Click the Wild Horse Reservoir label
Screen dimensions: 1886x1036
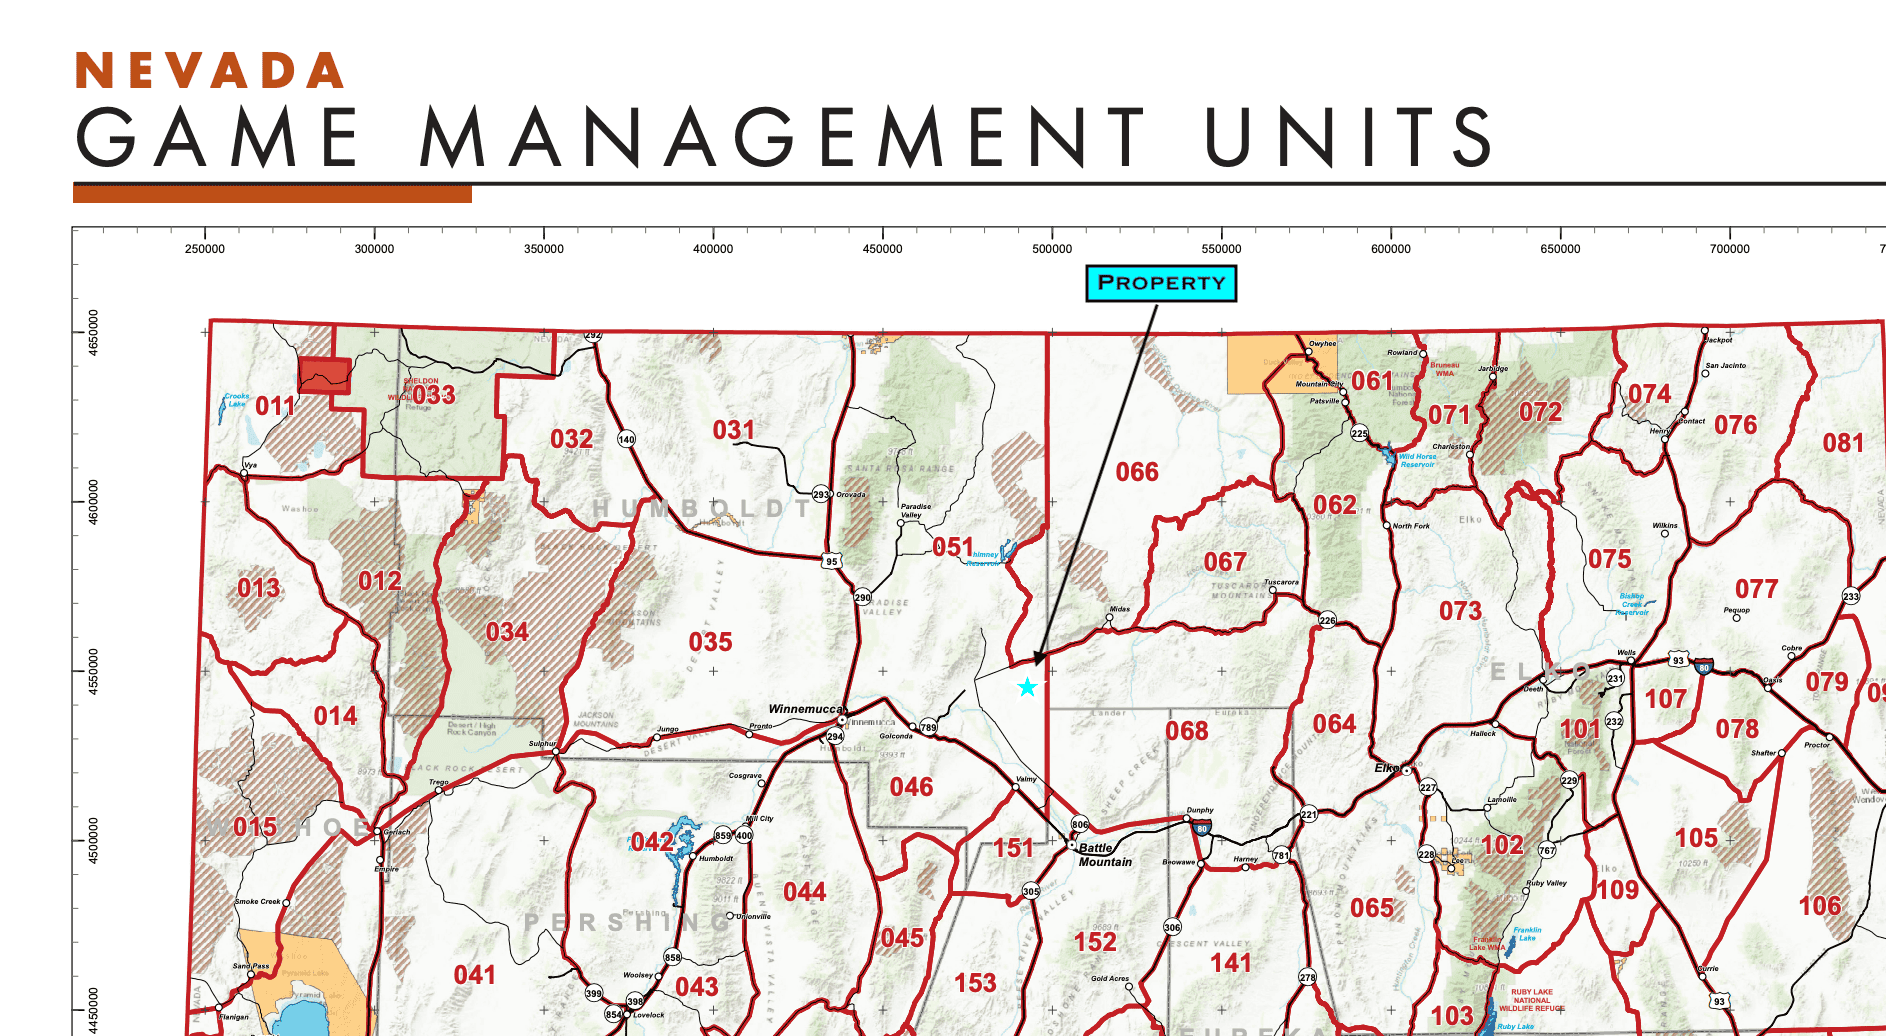click(x=1417, y=460)
